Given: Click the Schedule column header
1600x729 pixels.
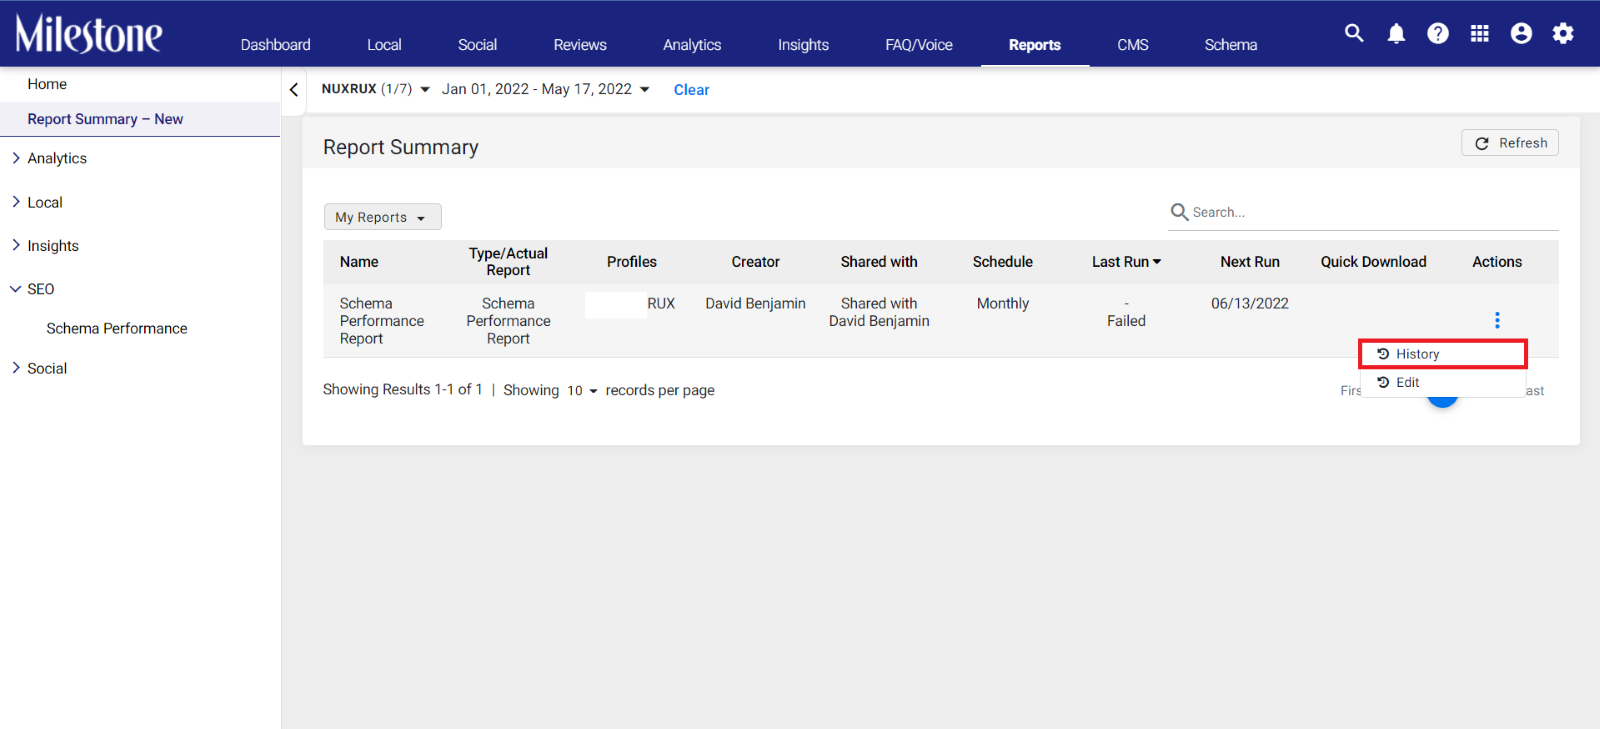Looking at the screenshot, I should [x=1003, y=262].
